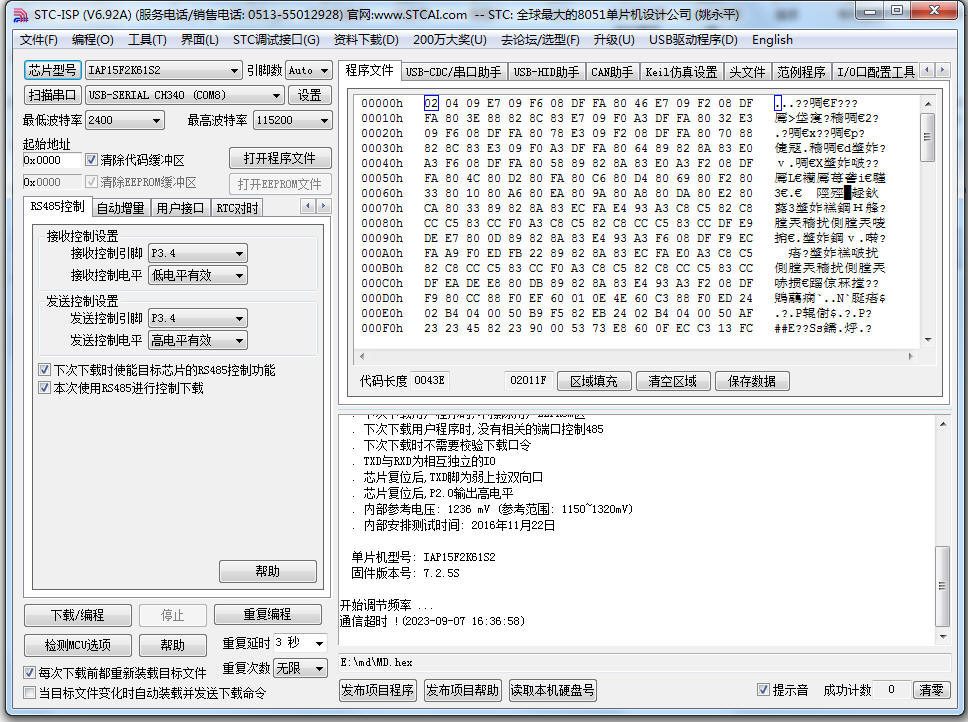Click the STC-ISP application icon in title bar
The width and height of the screenshot is (968, 722).
[x=20, y=14]
